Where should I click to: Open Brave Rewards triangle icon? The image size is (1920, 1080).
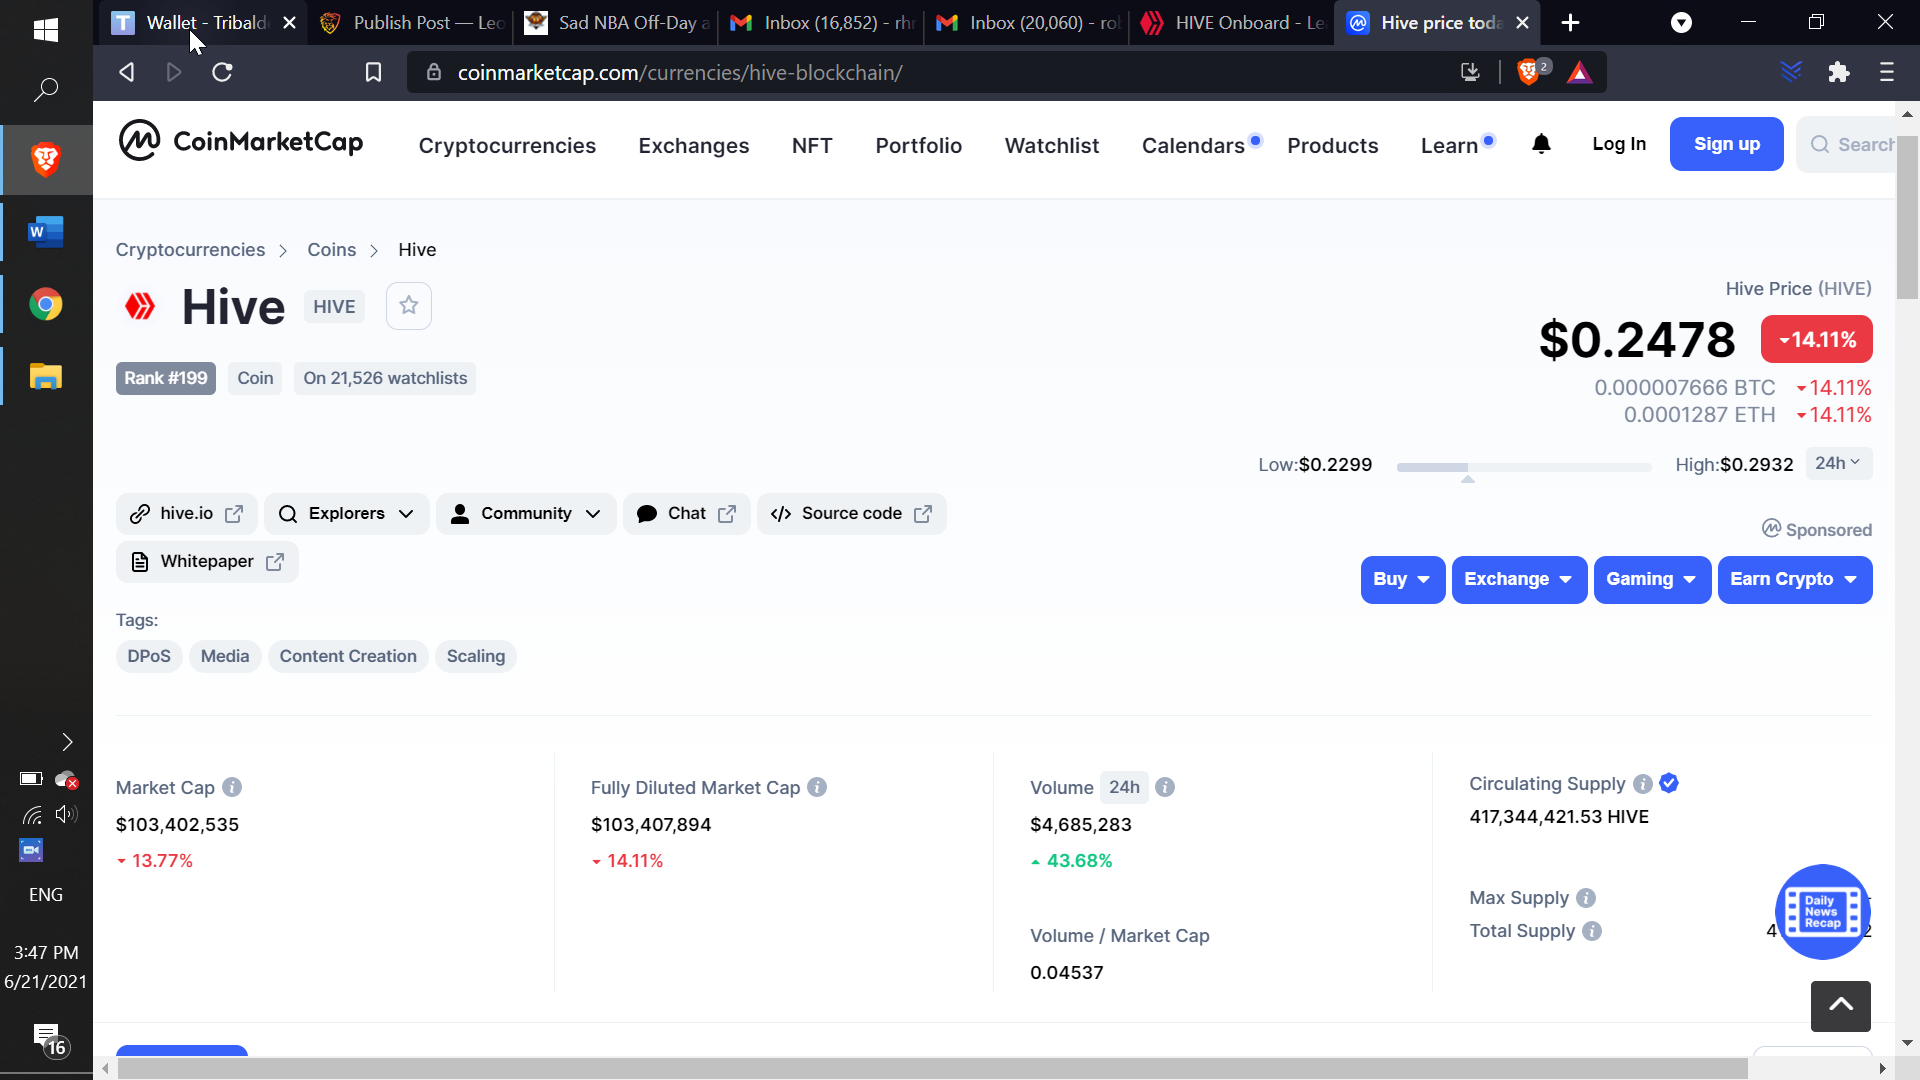coord(1580,72)
